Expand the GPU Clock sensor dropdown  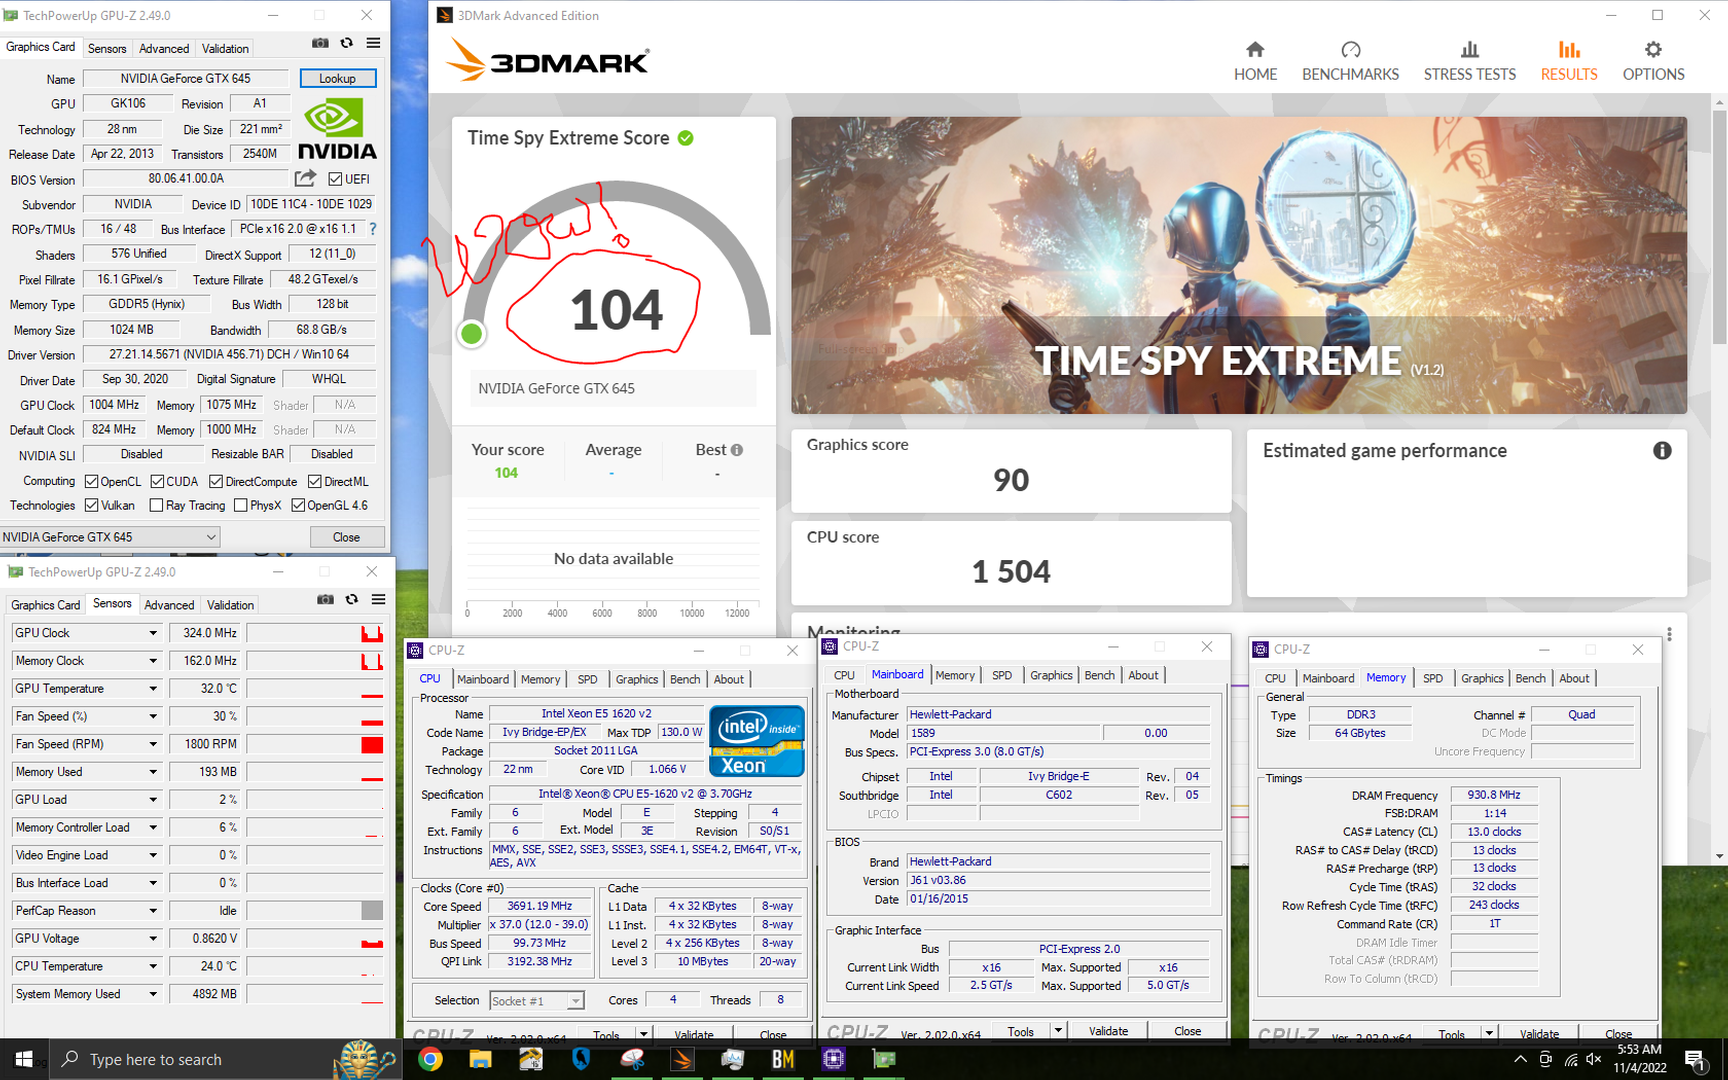153,633
